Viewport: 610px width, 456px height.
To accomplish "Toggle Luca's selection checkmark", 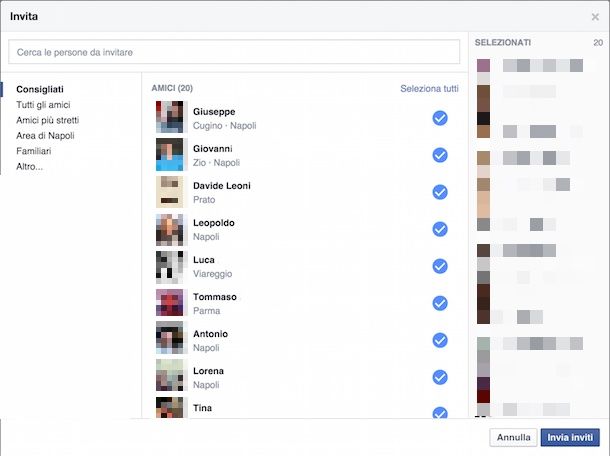I will (440, 266).
